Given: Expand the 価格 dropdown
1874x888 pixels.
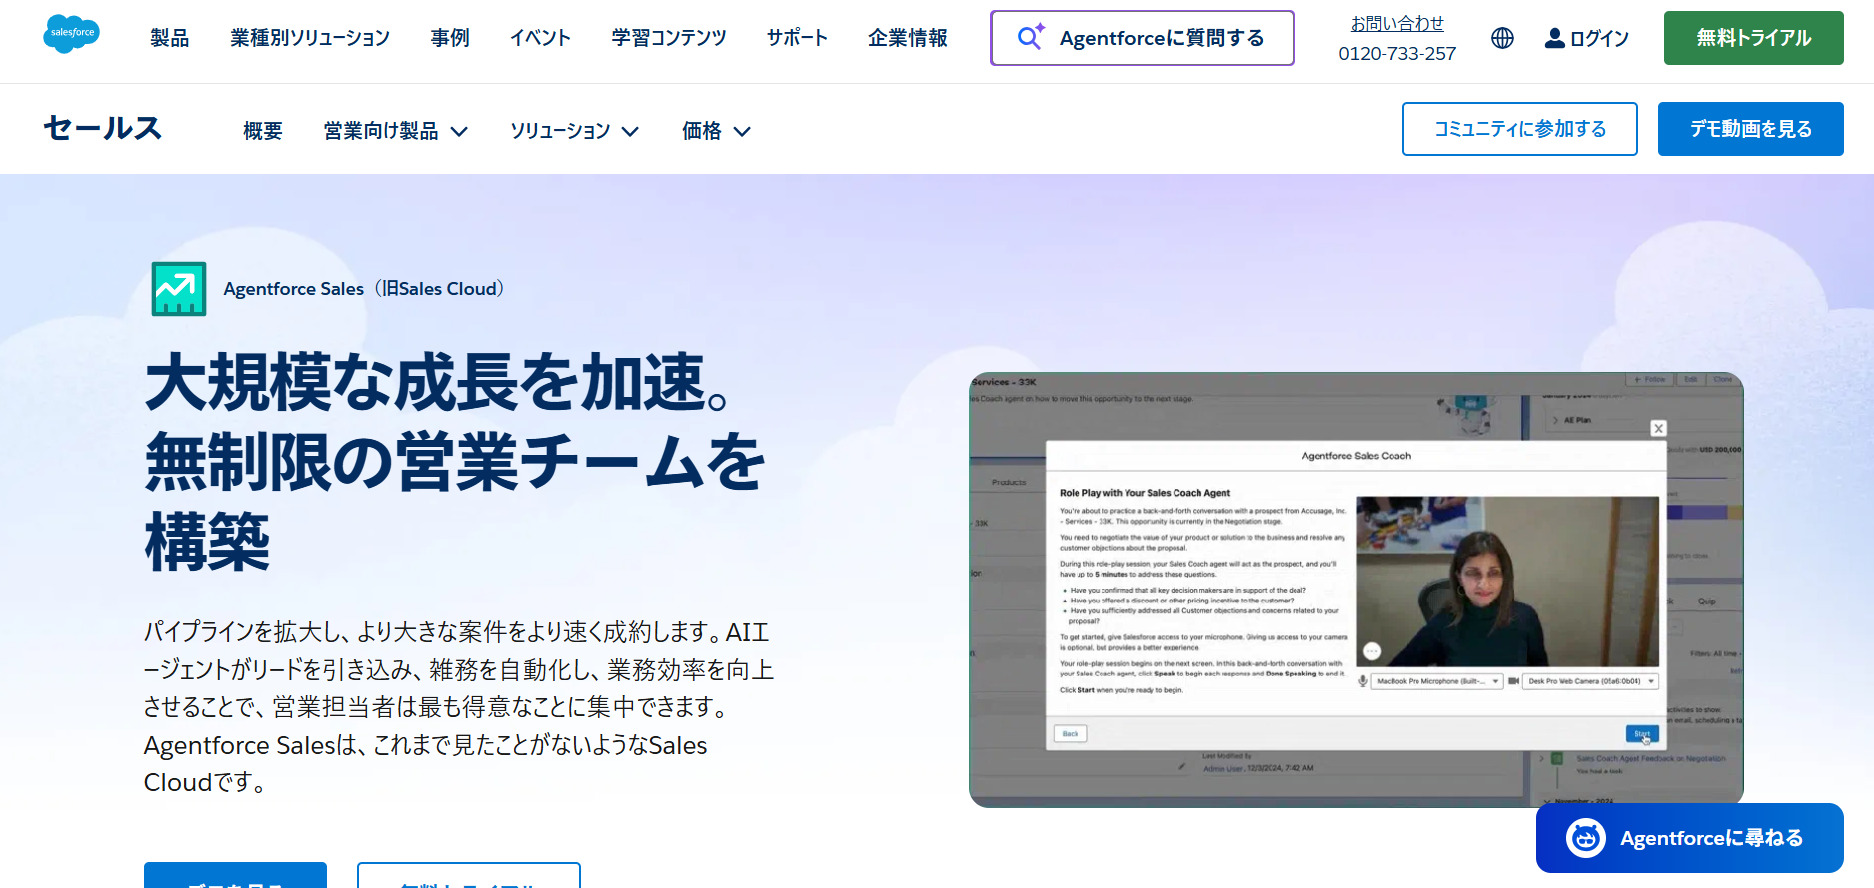Looking at the screenshot, I should [716, 131].
